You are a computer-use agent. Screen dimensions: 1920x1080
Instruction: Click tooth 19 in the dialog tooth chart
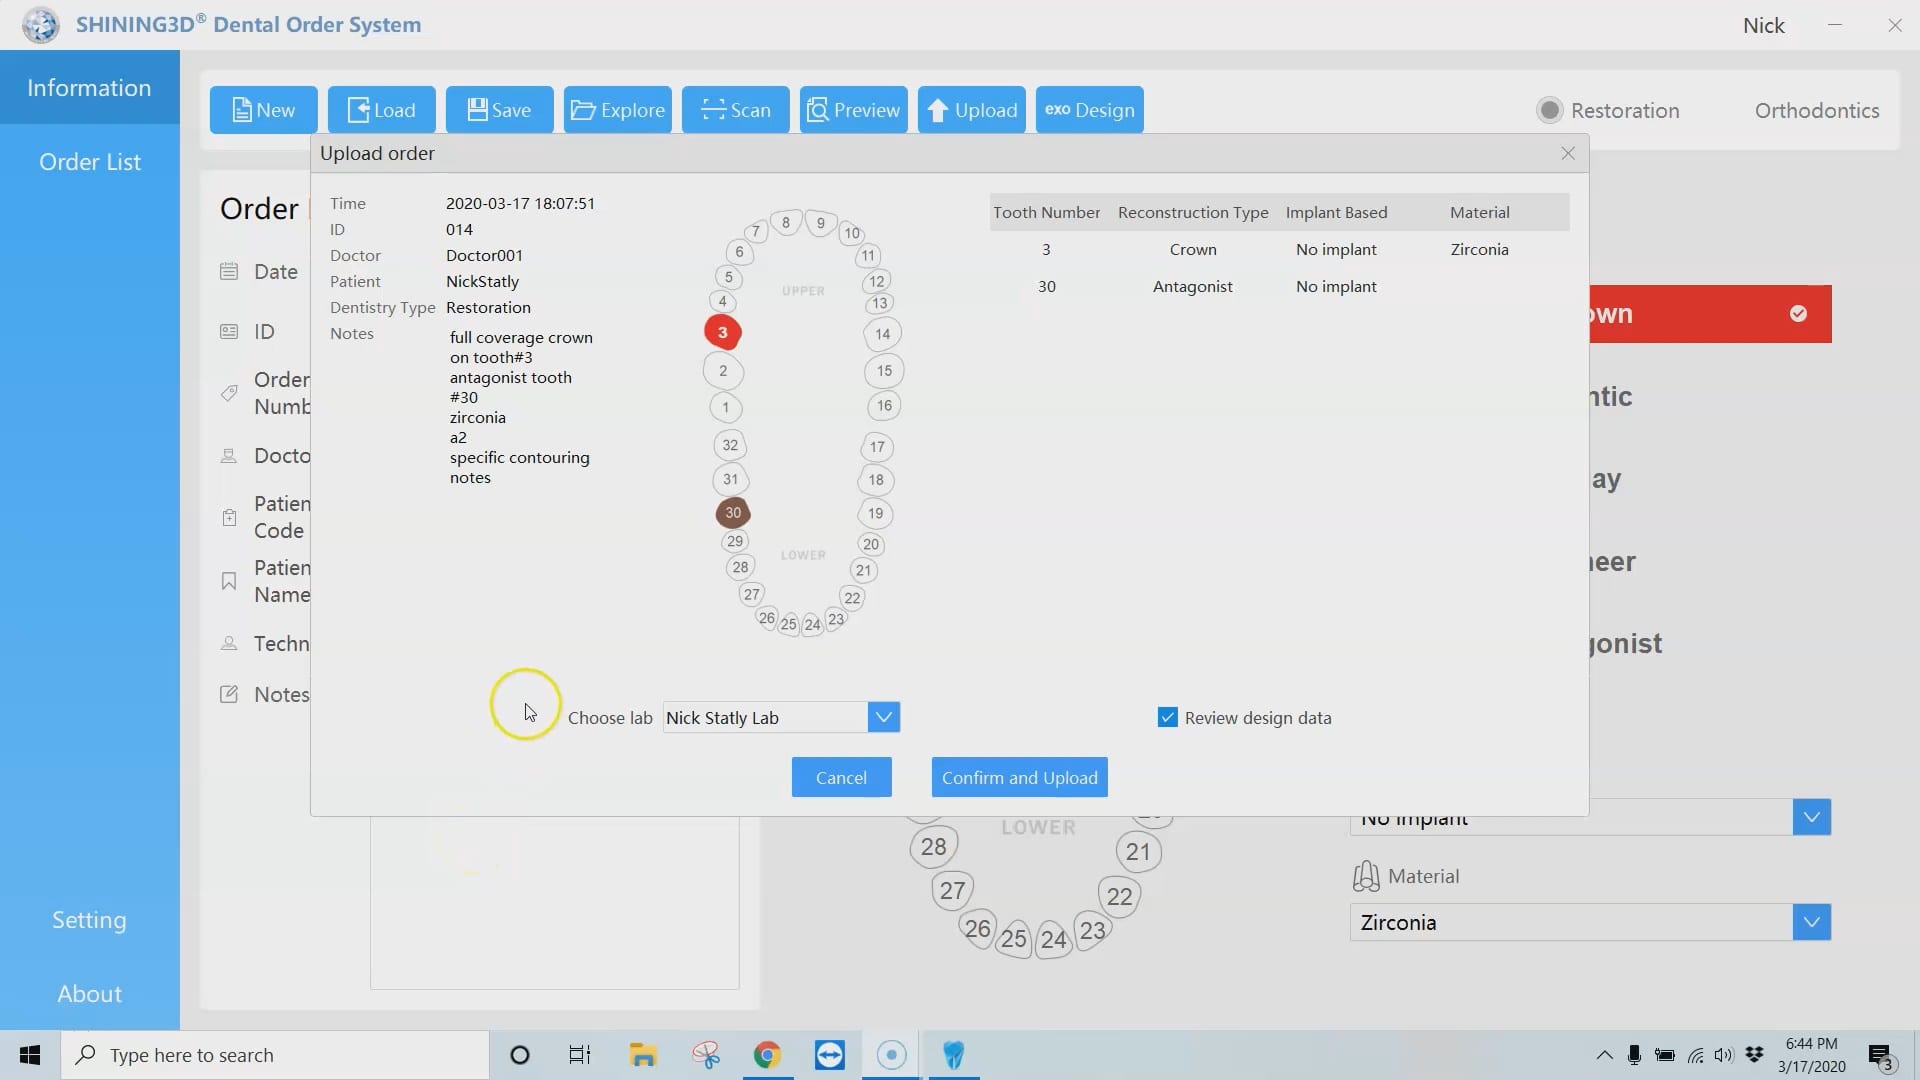875,513
